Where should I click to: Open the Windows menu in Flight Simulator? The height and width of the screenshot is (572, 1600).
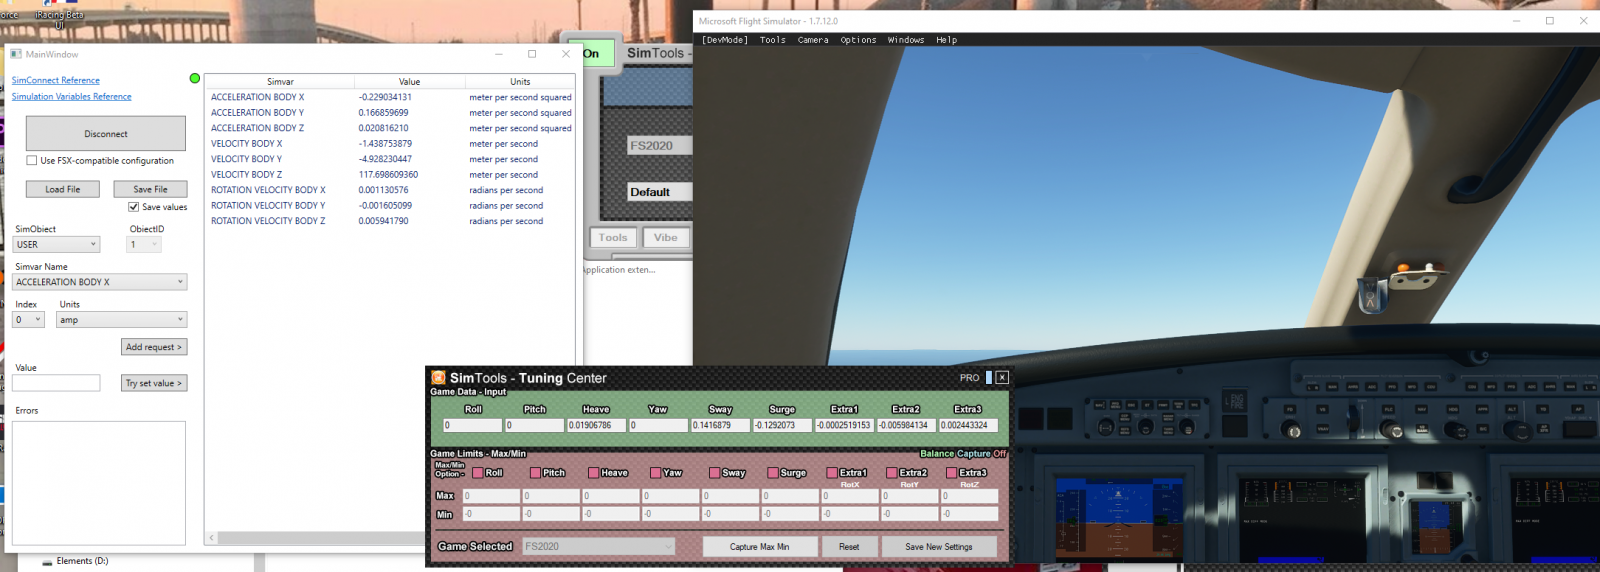906,40
